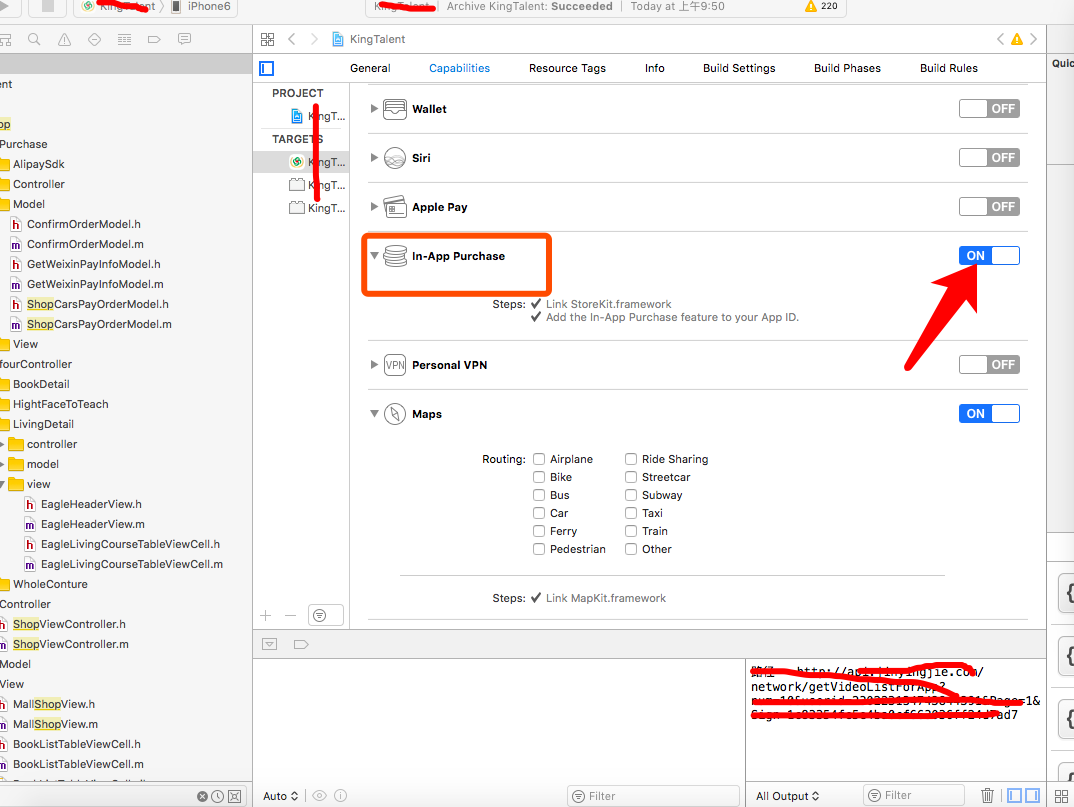Switch to the Info tab
Screen dimensions: 1074x807
[x=655, y=68]
